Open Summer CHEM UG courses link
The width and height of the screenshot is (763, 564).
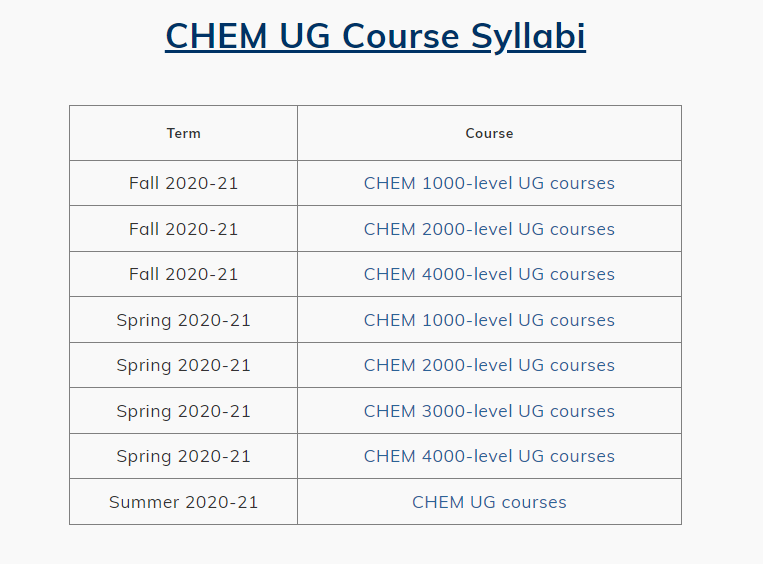(x=489, y=502)
